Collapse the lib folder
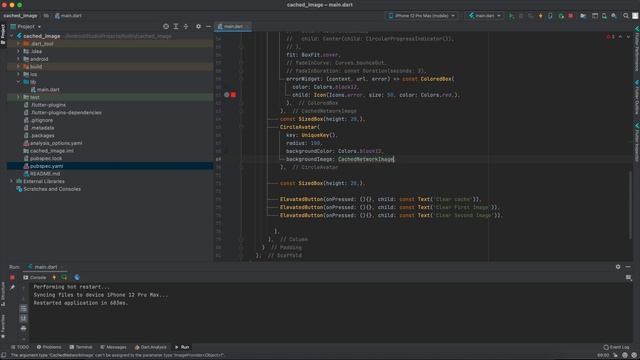The height and width of the screenshot is (360, 640). 18,82
